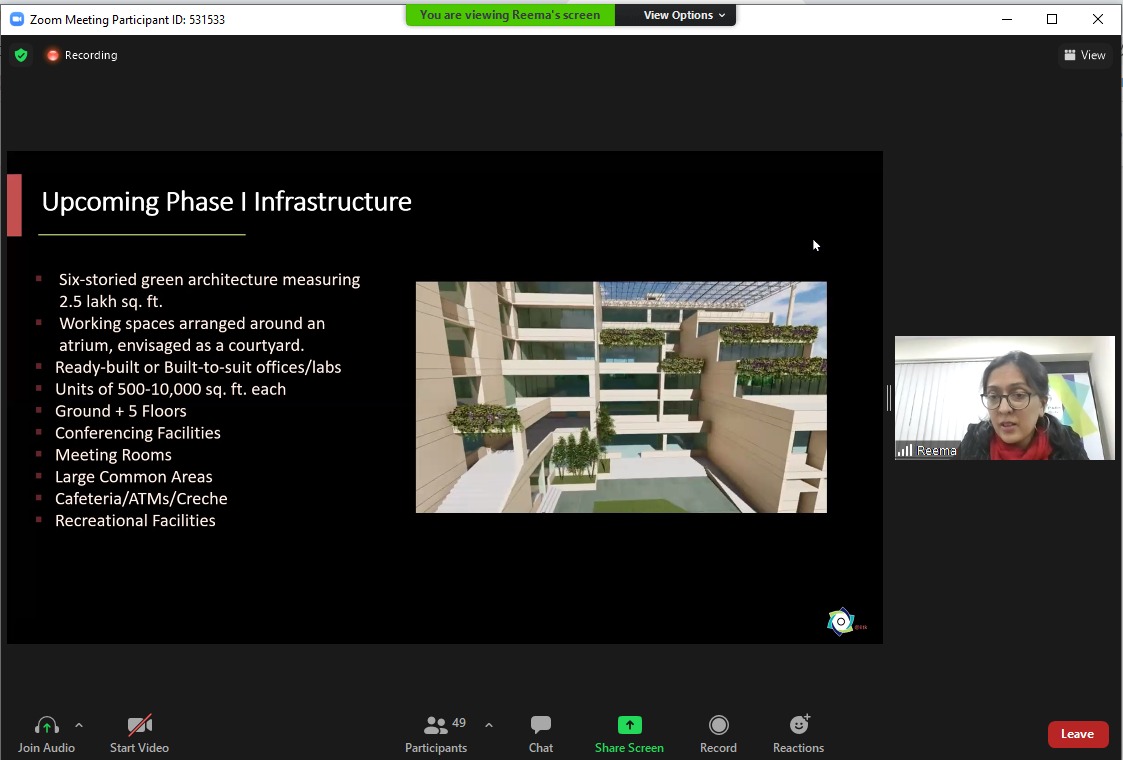
Task: Click the Zoom Meeting title bar icon
Action: (x=16, y=19)
